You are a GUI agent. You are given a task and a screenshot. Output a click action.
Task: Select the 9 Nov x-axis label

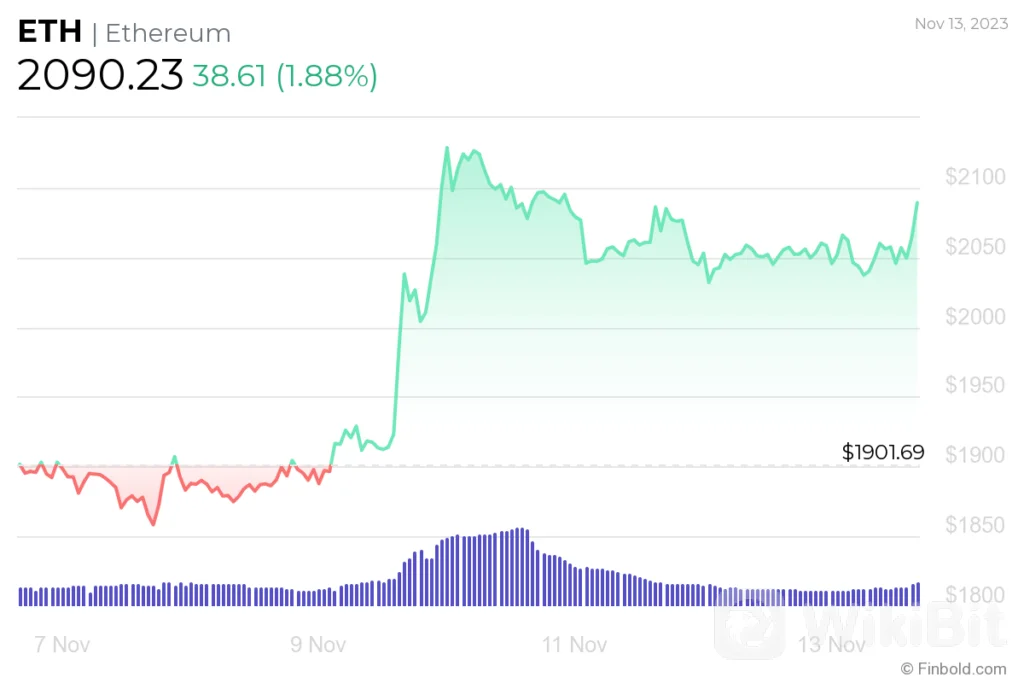point(318,645)
